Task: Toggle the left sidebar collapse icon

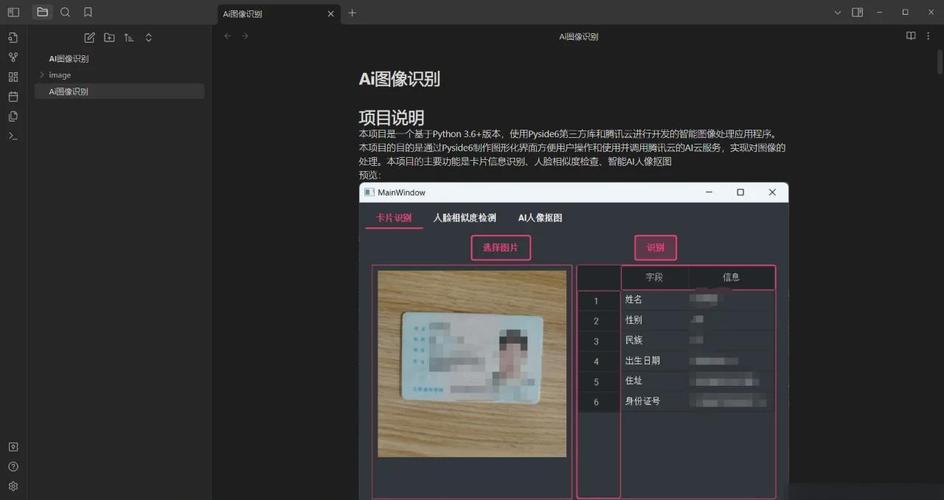Action: coord(13,12)
